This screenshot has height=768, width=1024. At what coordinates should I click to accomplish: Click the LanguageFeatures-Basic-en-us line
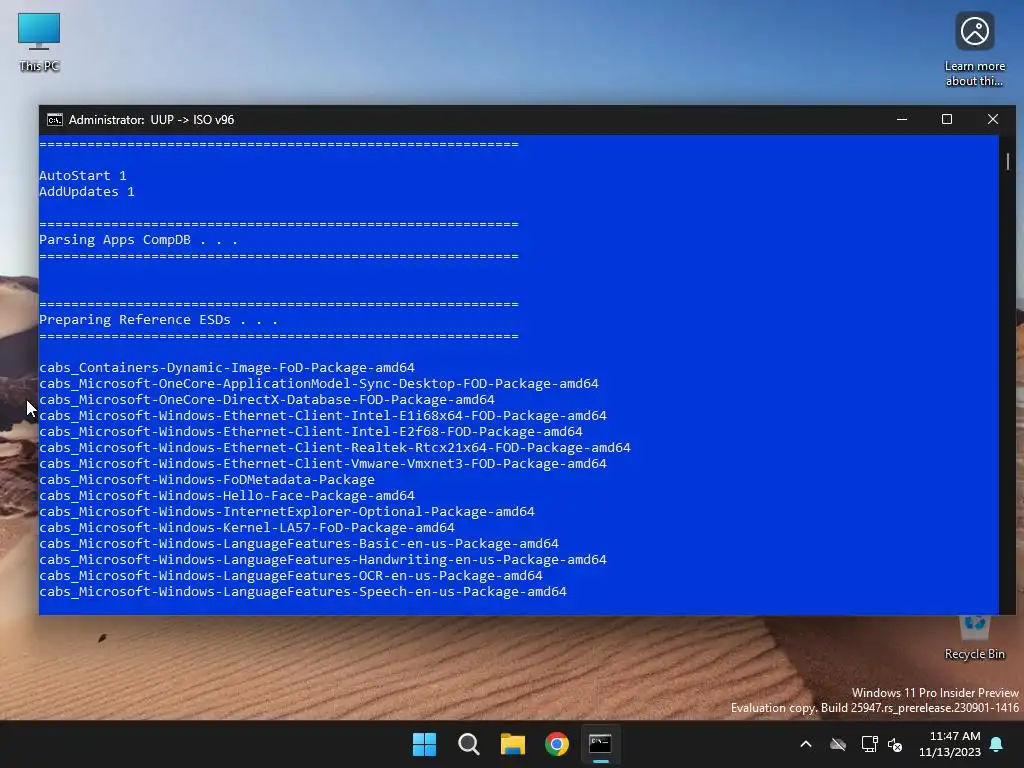click(x=299, y=544)
